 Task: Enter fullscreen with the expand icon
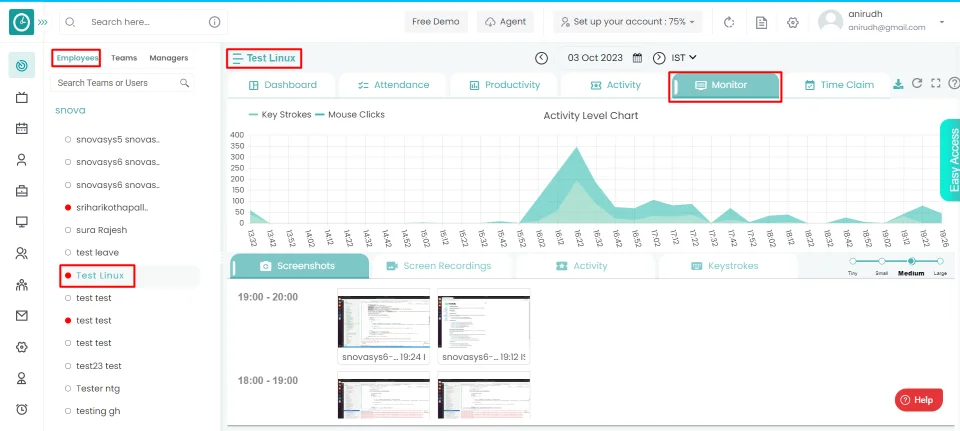coord(936,85)
